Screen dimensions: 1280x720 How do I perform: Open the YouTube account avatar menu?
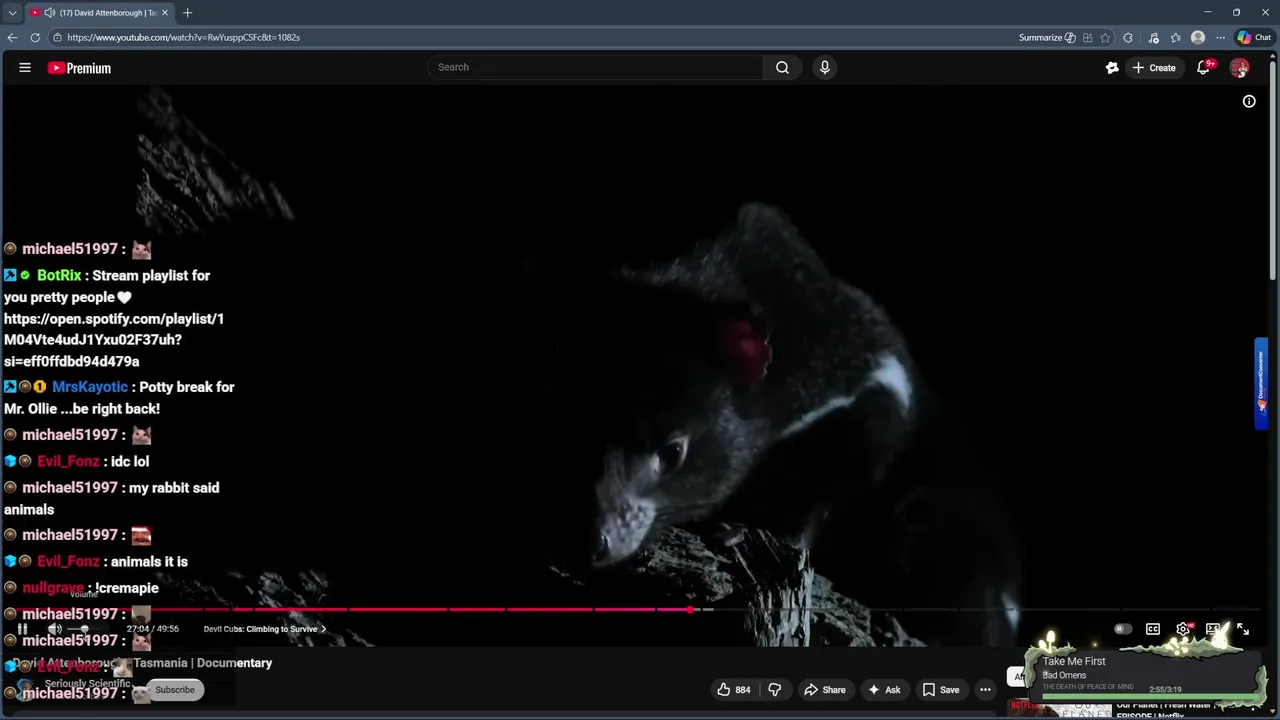click(1240, 68)
